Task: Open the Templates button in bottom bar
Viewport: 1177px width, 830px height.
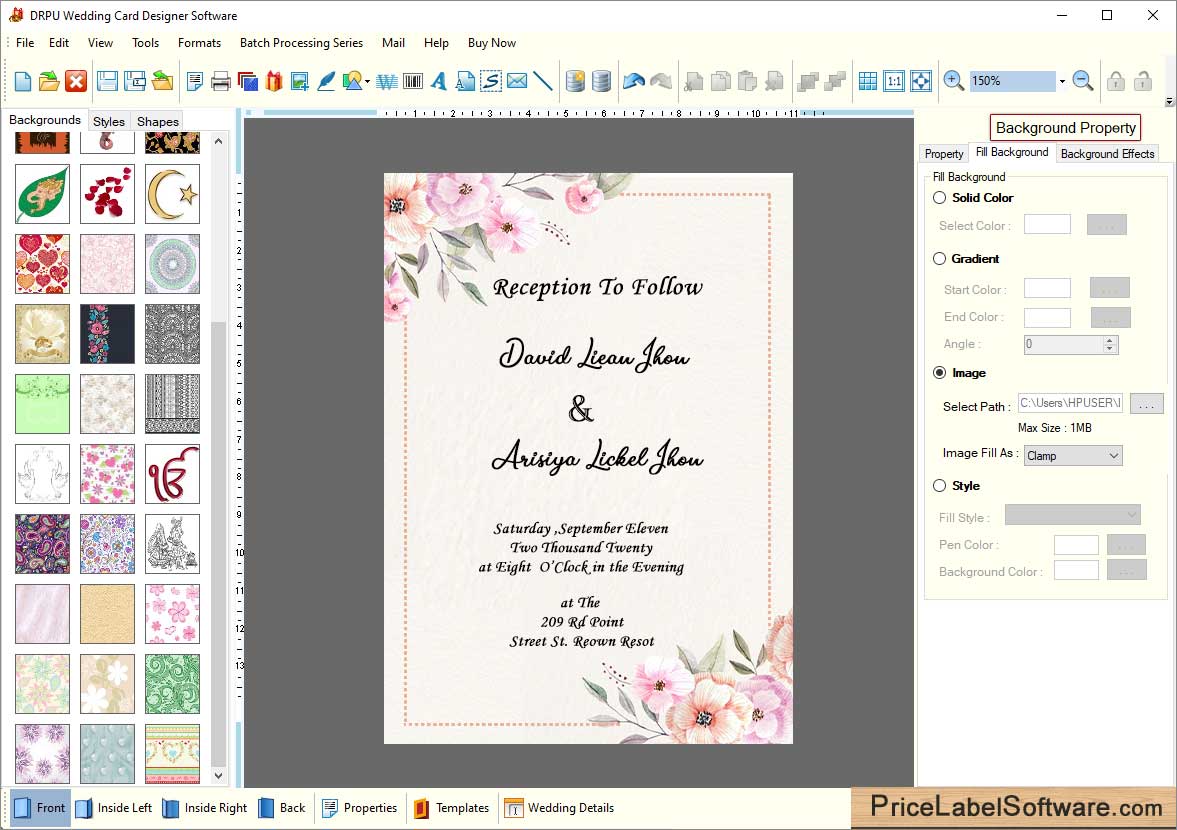Action: pyautogui.click(x=451, y=808)
